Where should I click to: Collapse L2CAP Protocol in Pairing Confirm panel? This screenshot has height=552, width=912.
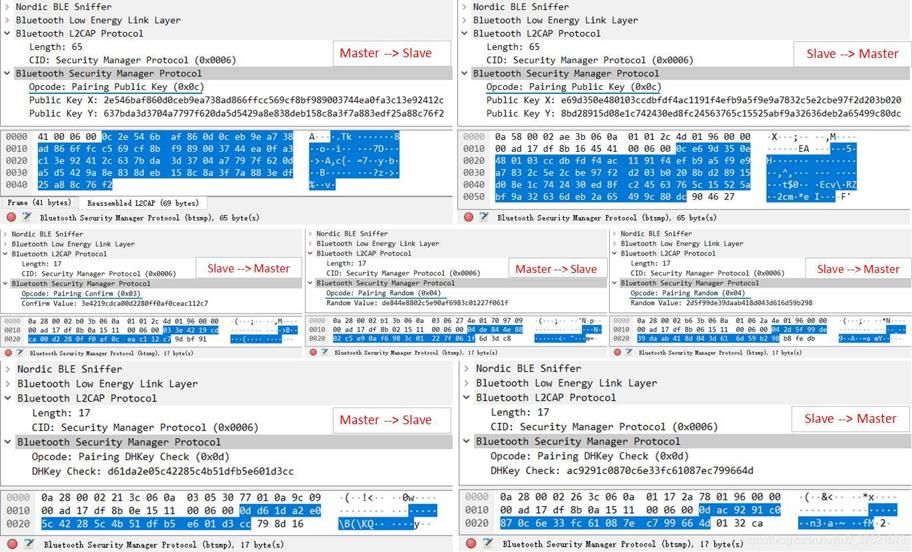click(x=6, y=254)
